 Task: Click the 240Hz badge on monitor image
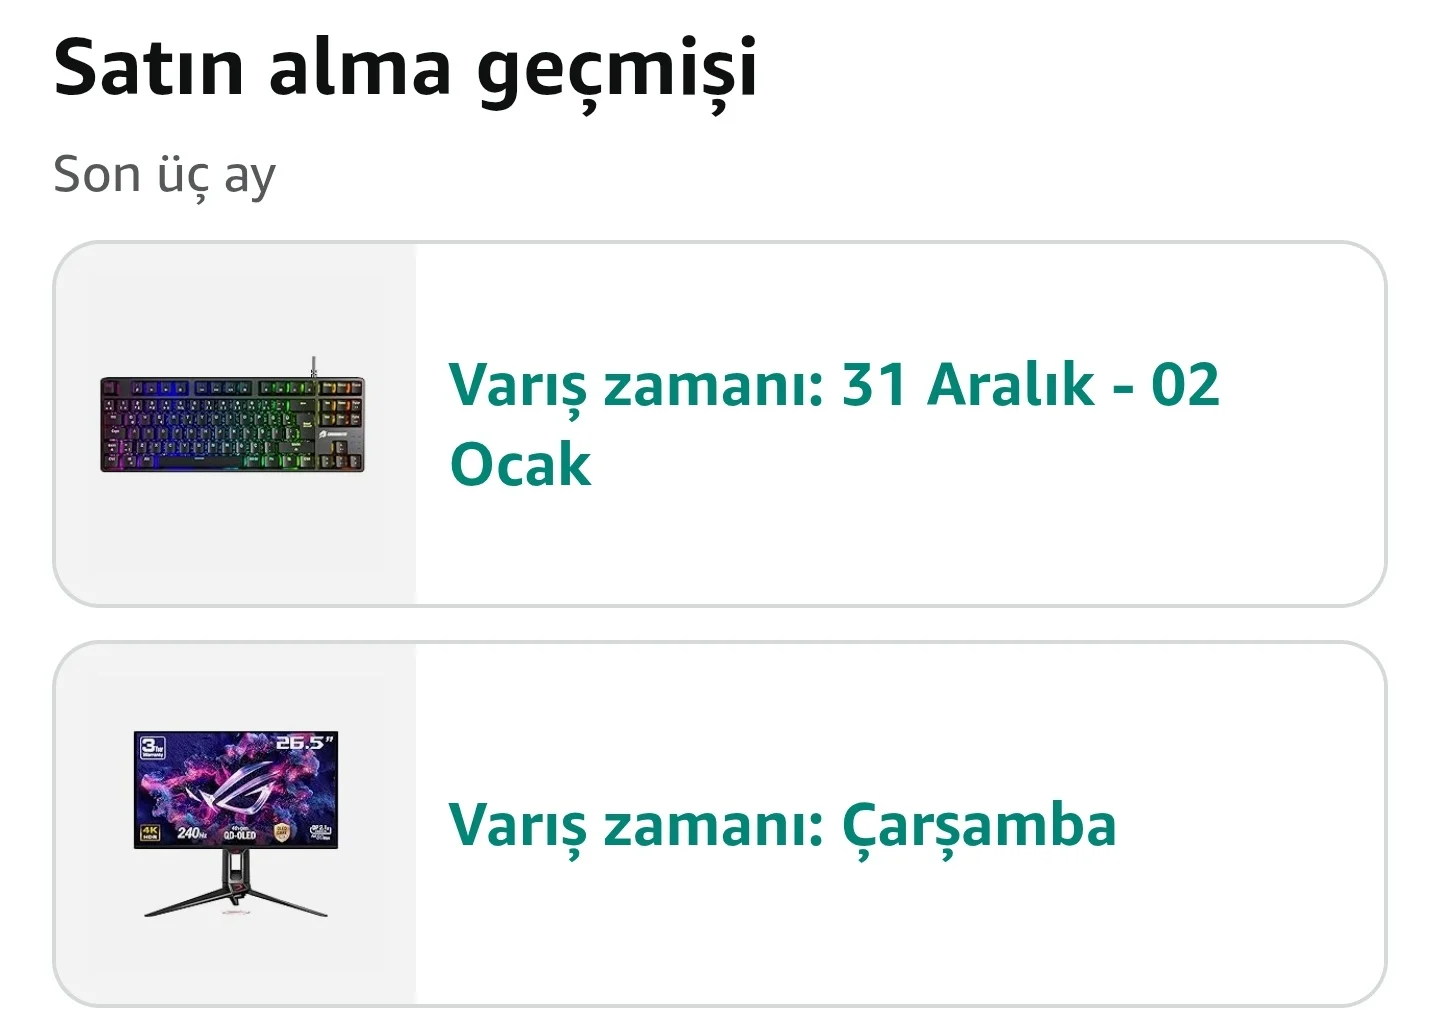tap(192, 833)
